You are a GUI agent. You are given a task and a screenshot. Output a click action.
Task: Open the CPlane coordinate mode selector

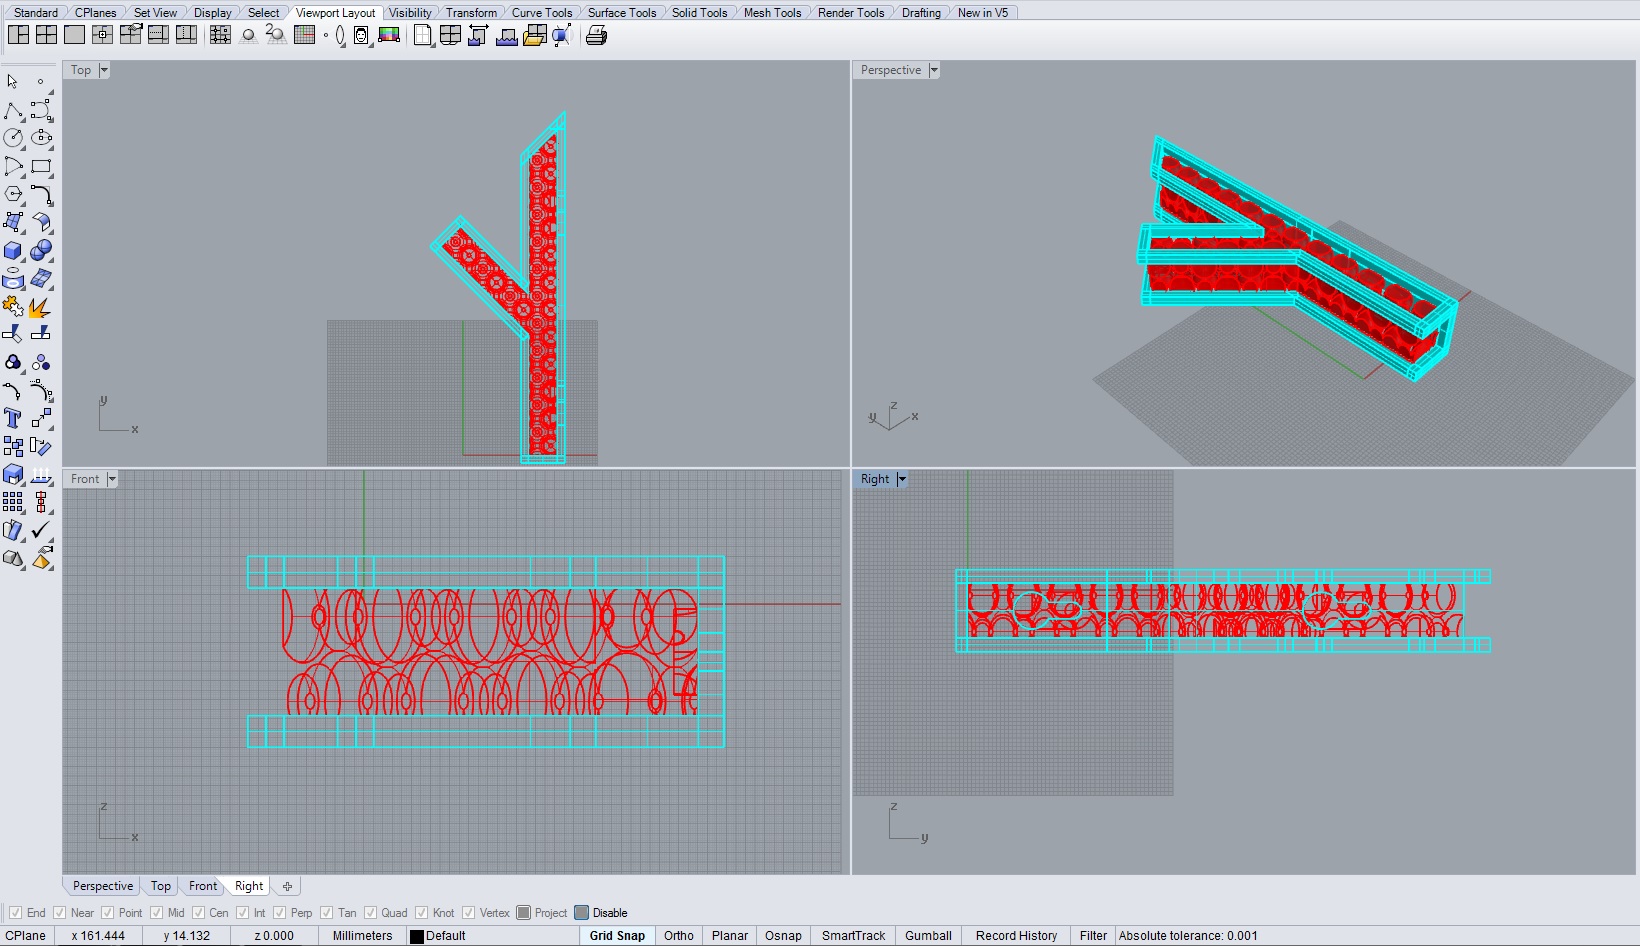pyautogui.click(x=26, y=936)
